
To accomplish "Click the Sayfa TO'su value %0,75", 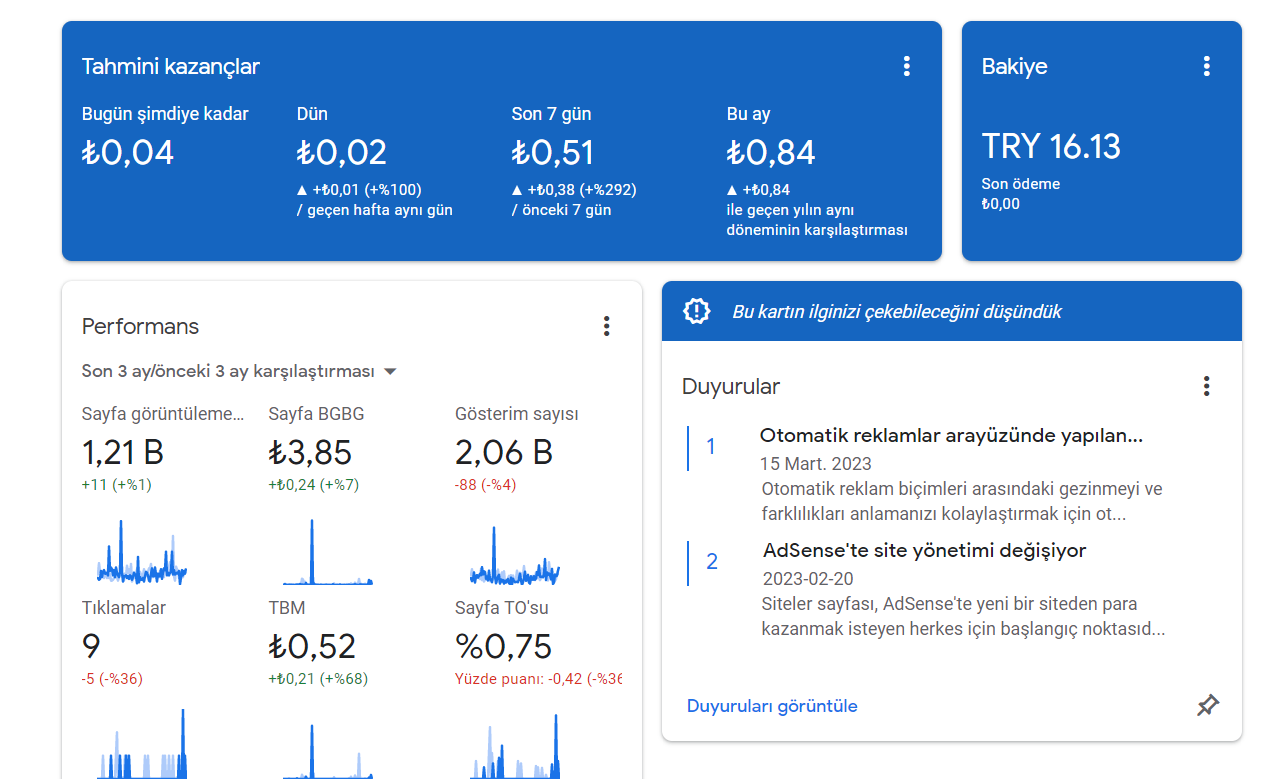I will click(503, 646).
